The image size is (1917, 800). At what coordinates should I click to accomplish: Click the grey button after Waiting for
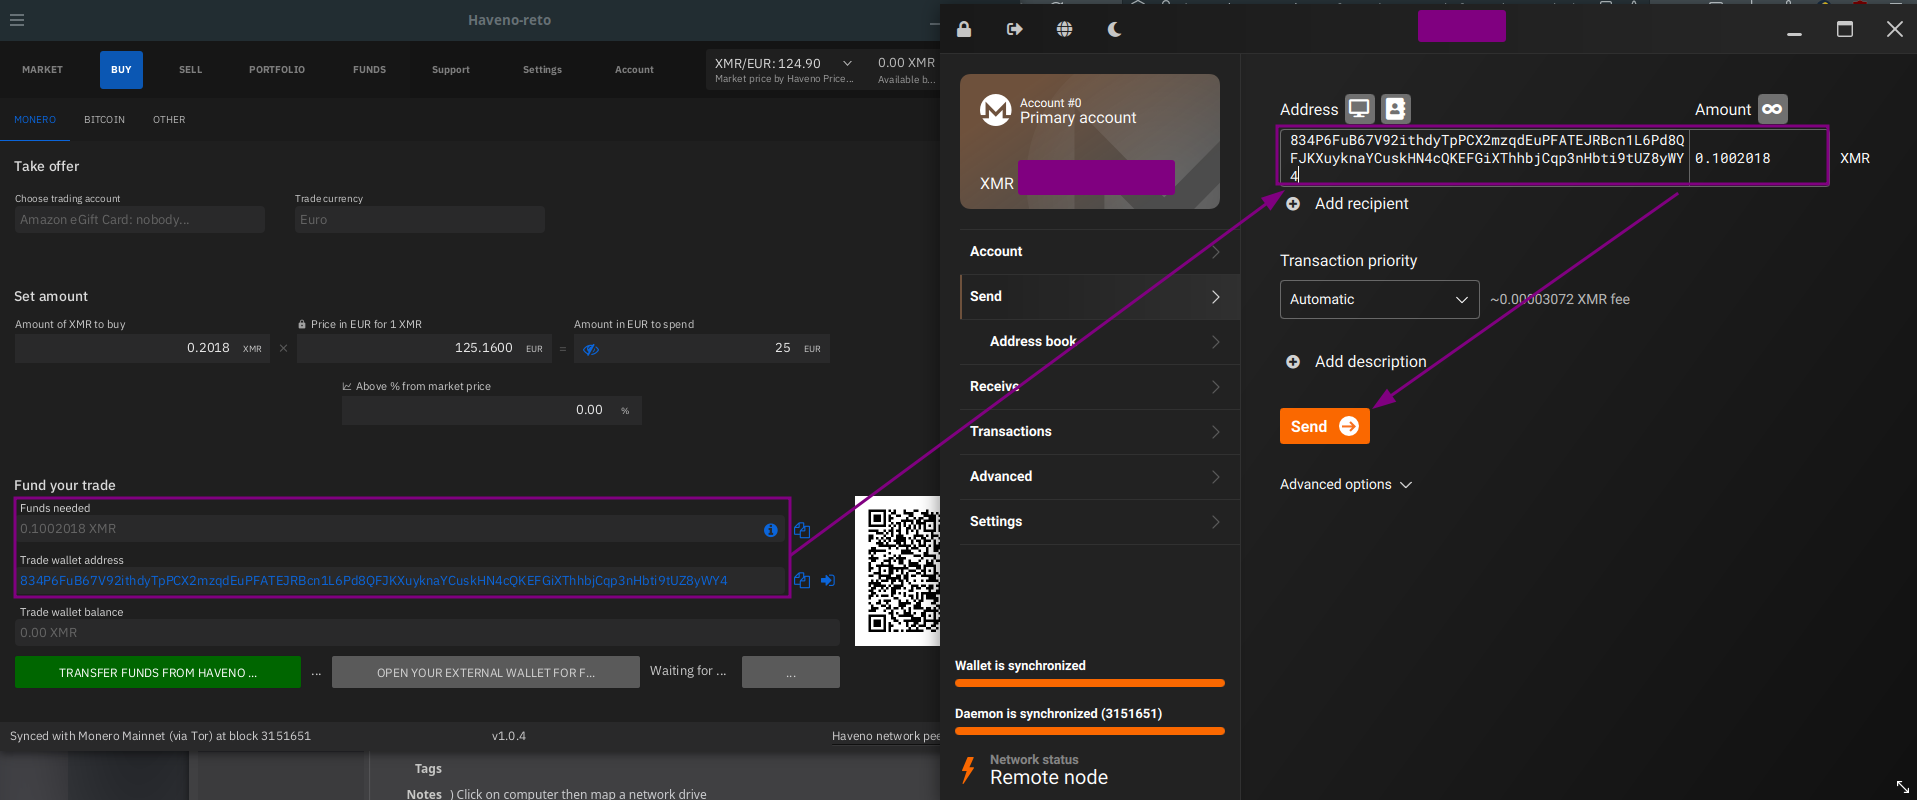click(x=791, y=673)
